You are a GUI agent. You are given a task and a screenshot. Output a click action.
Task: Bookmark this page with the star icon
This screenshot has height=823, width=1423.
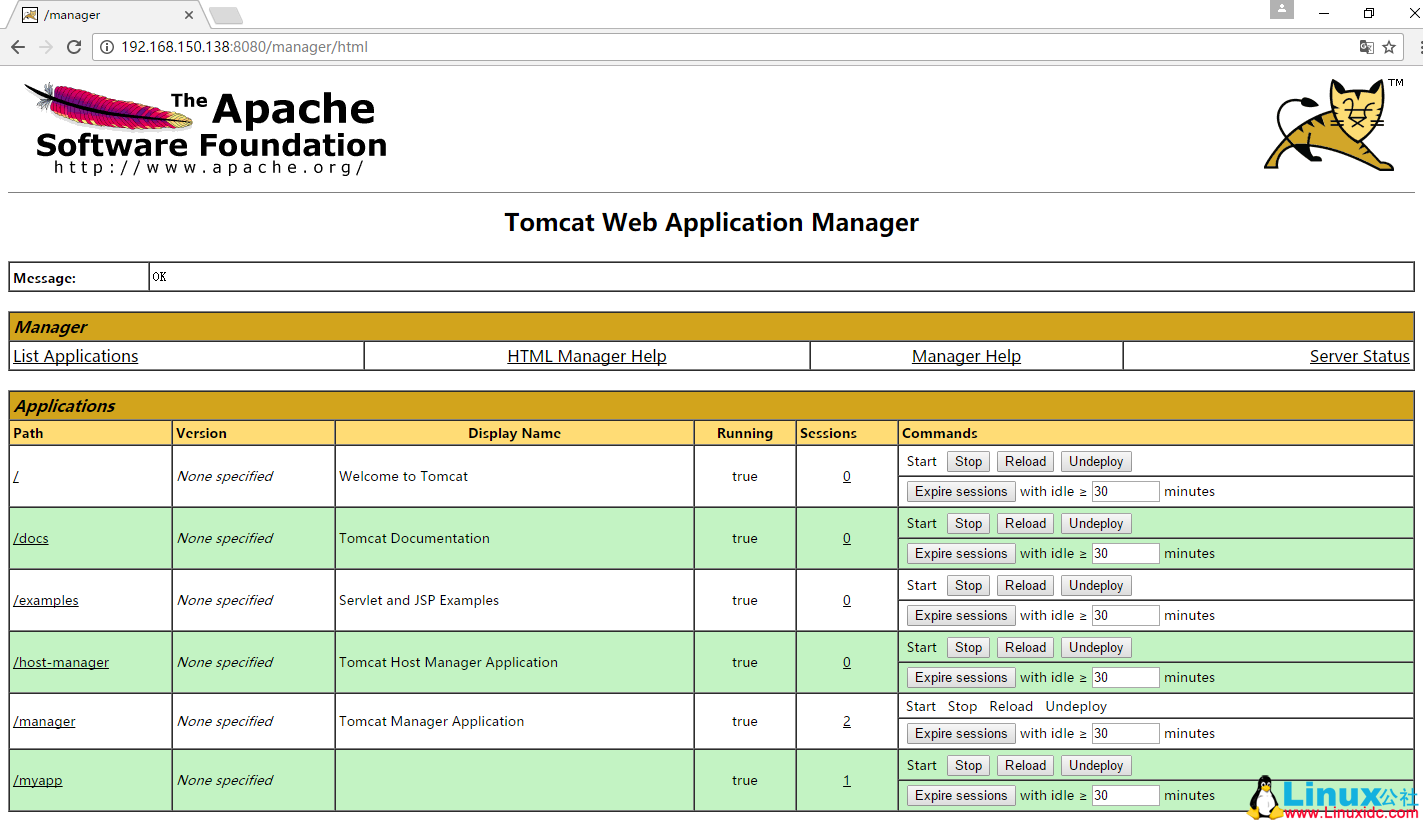(x=1389, y=47)
